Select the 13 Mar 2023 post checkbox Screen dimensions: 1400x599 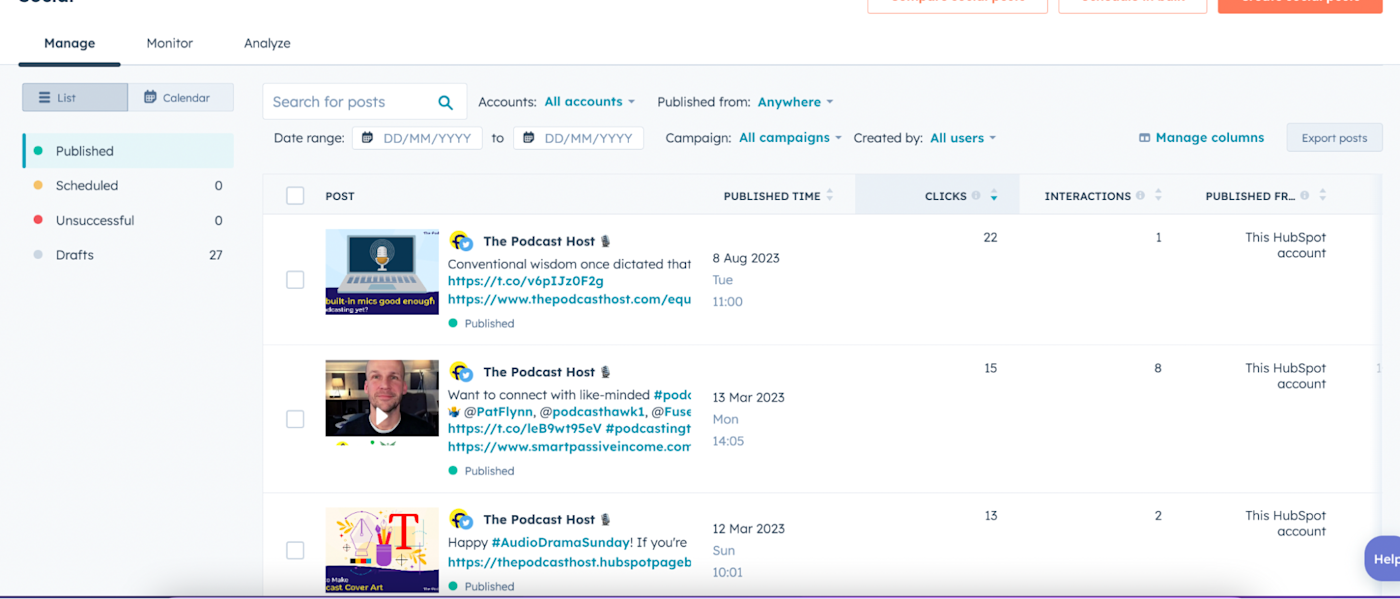(x=295, y=419)
